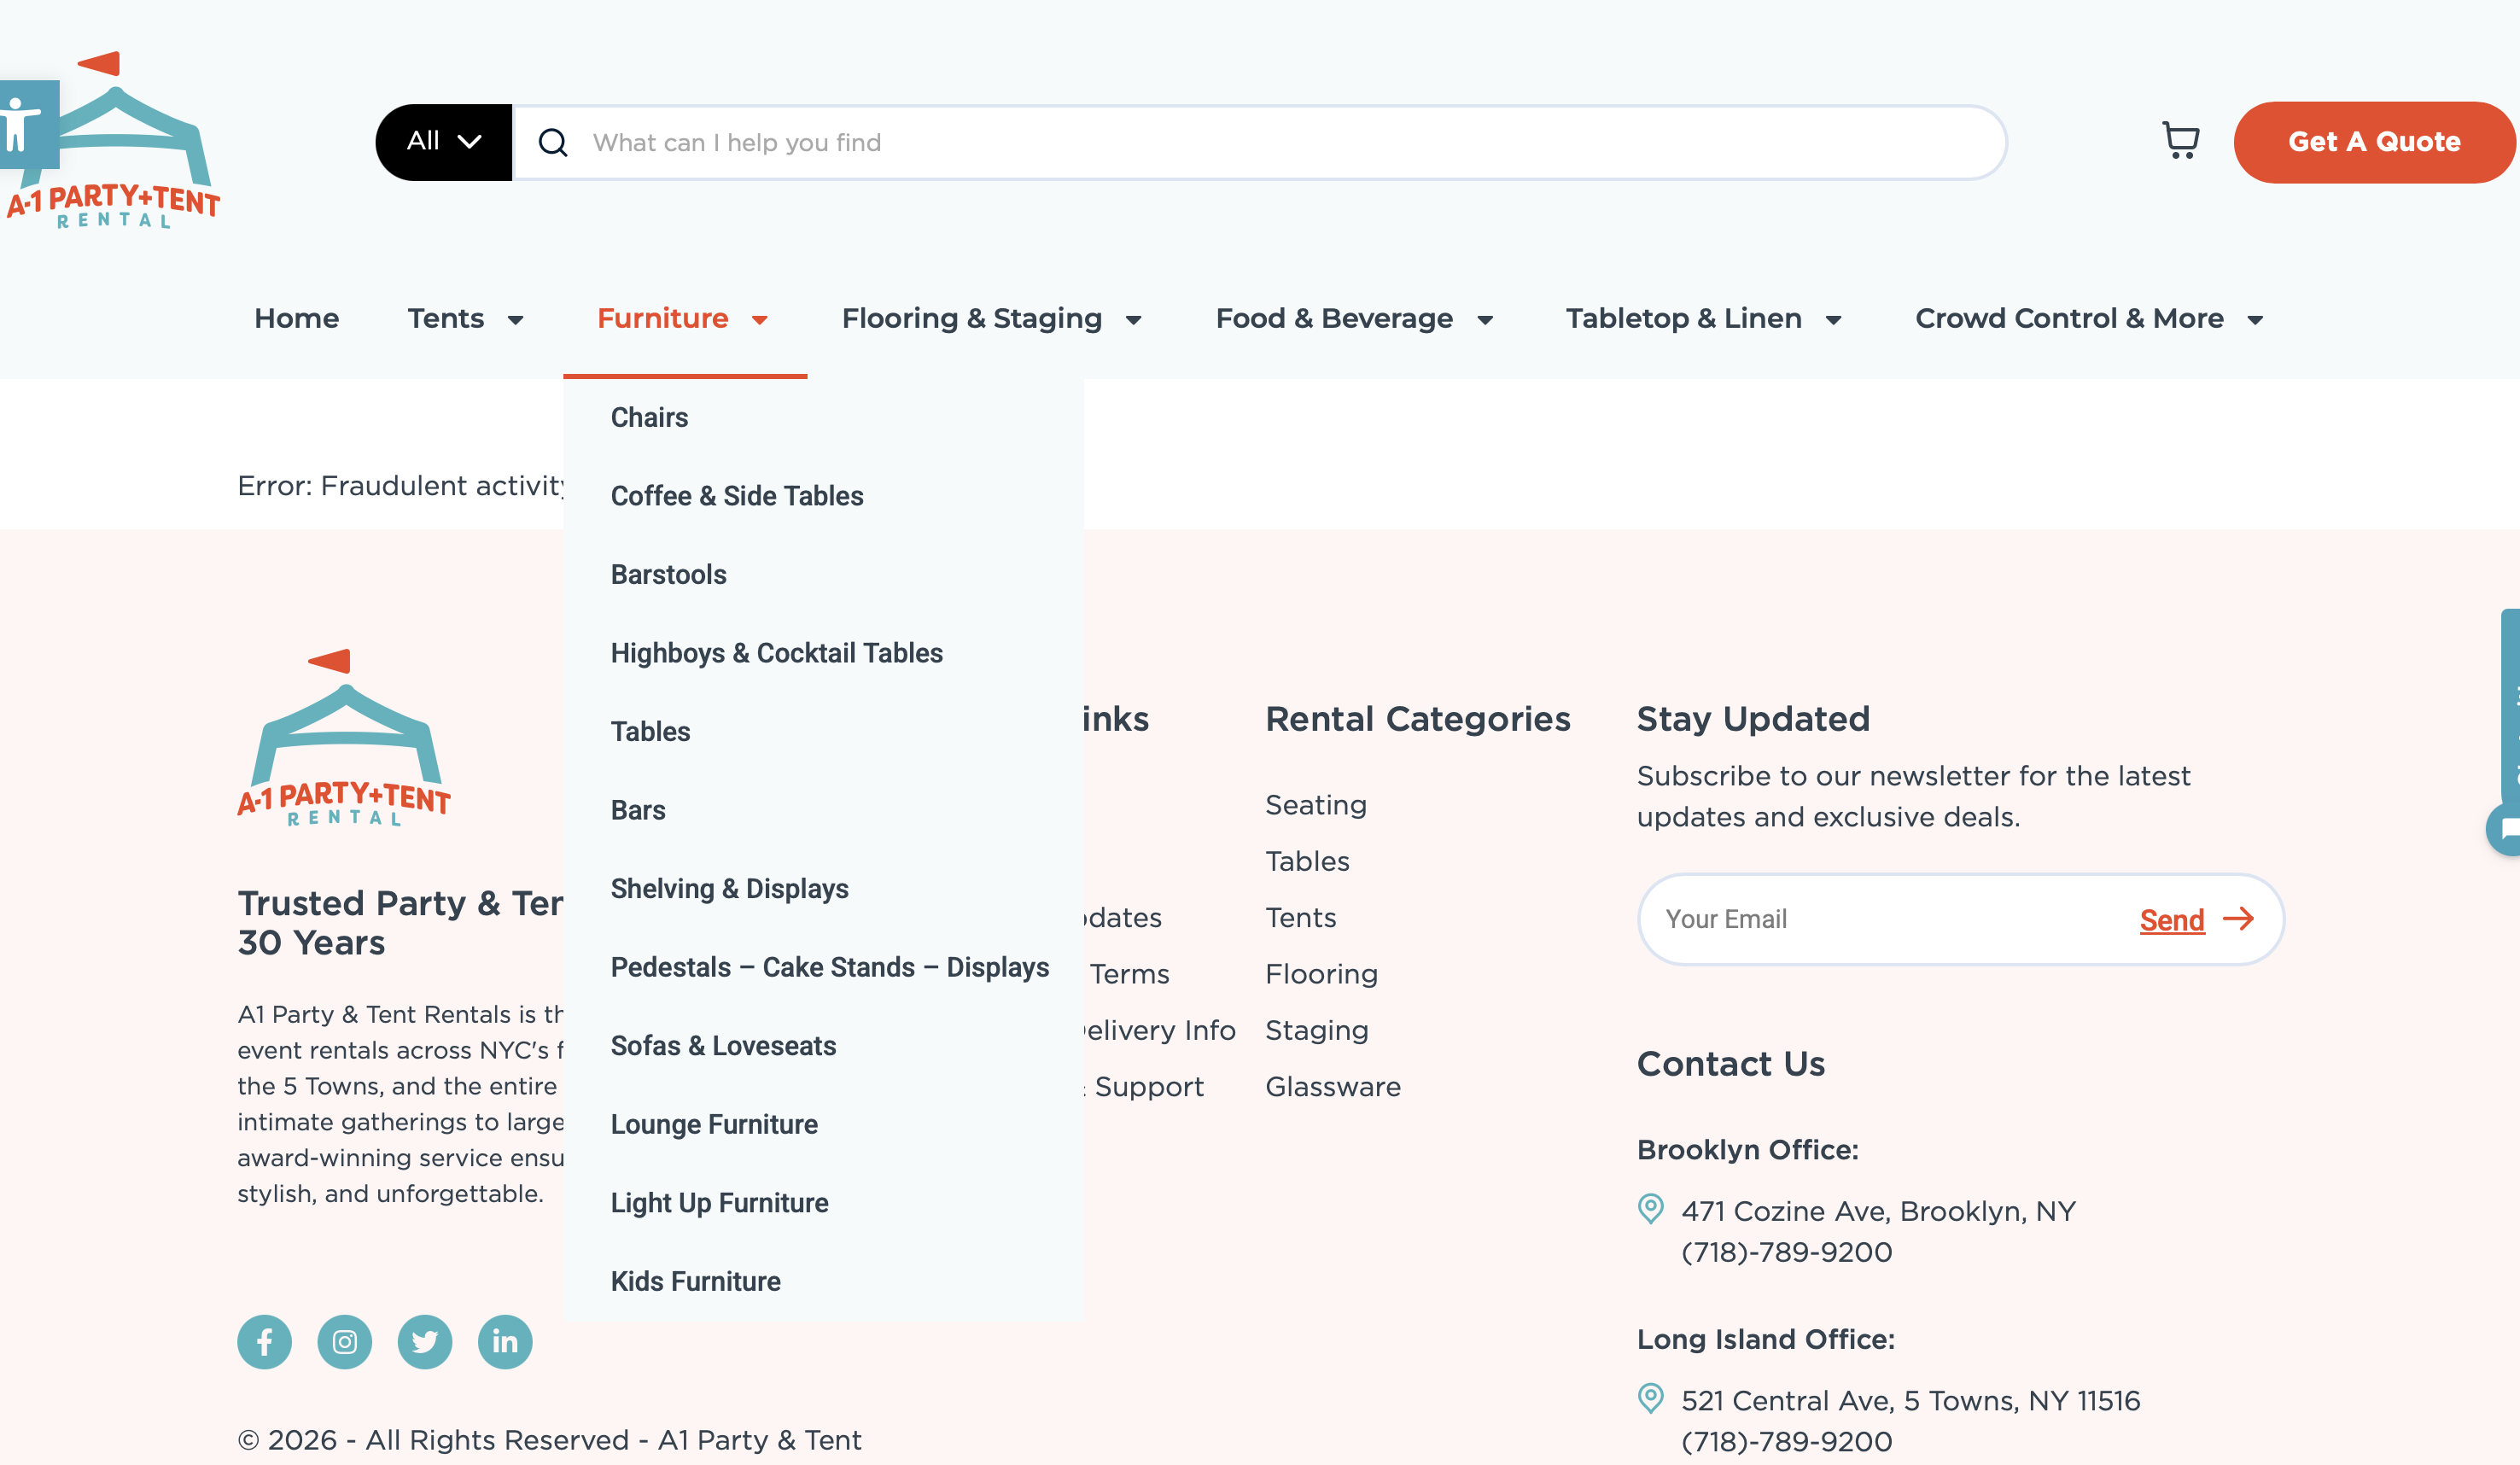Click the Long Island Office phone number
The image size is (2520, 1465).
[x=1786, y=1441]
